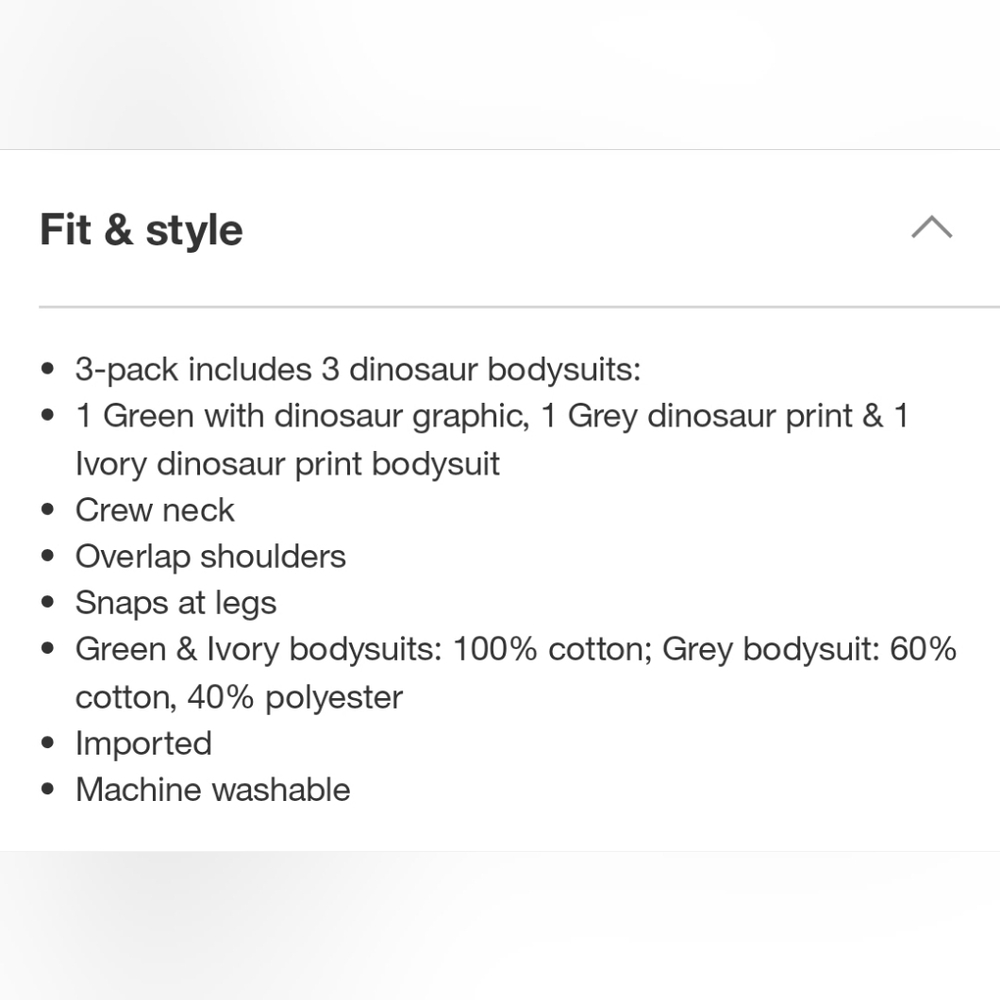The width and height of the screenshot is (1000, 1000).
Task: Click the bullet point before Overlap shoulders
Action: (x=47, y=555)
